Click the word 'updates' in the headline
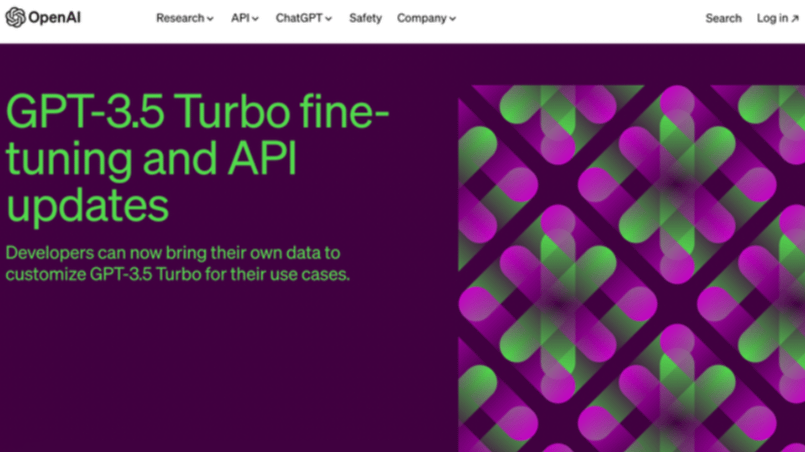This screenshot has width=805, height=453. (x=87, y=205)
